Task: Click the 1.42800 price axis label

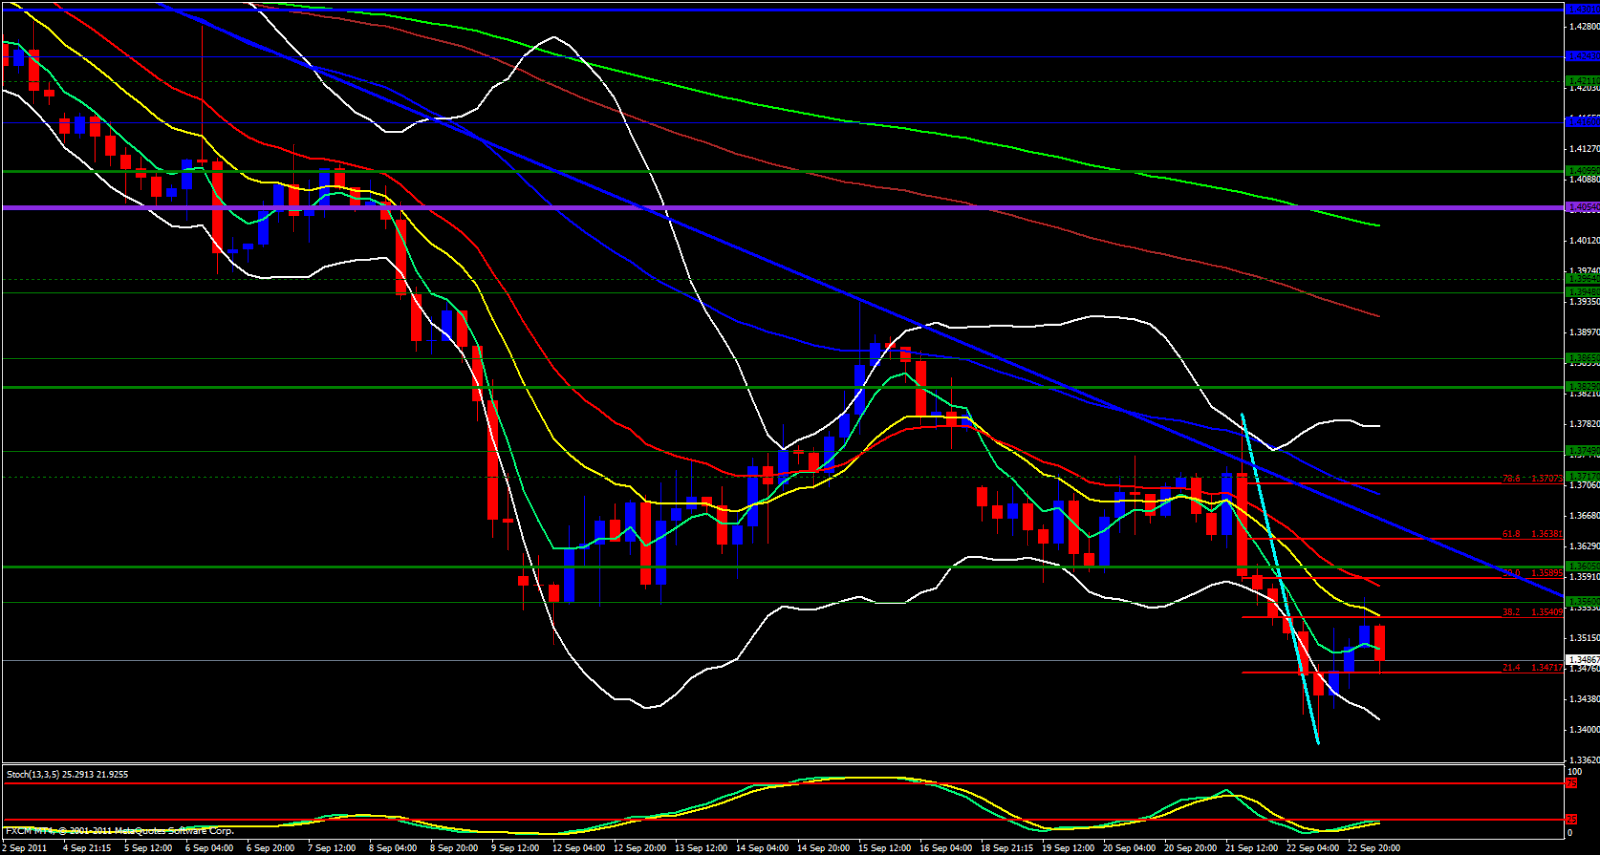Action: coord(1584,27)
